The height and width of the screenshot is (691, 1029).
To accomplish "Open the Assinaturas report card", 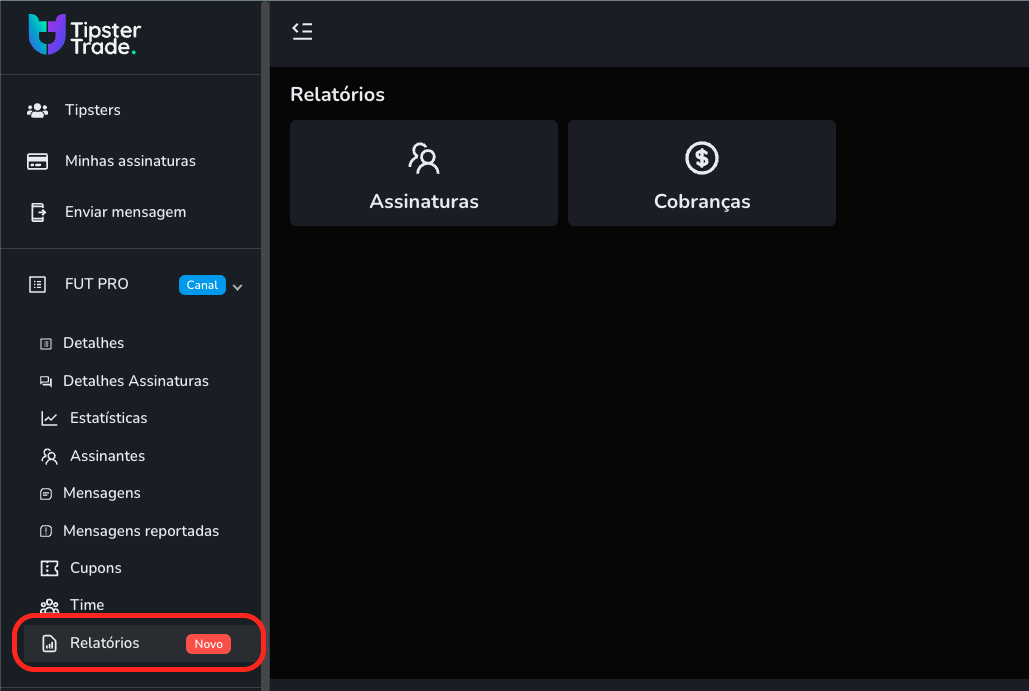I will 424,173.
